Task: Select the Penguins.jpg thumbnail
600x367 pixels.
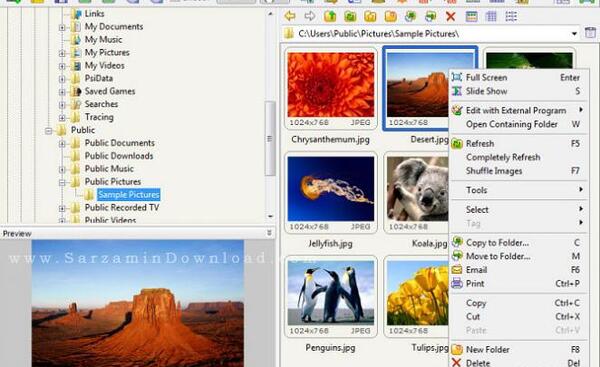Action: (x=331, y=293)
